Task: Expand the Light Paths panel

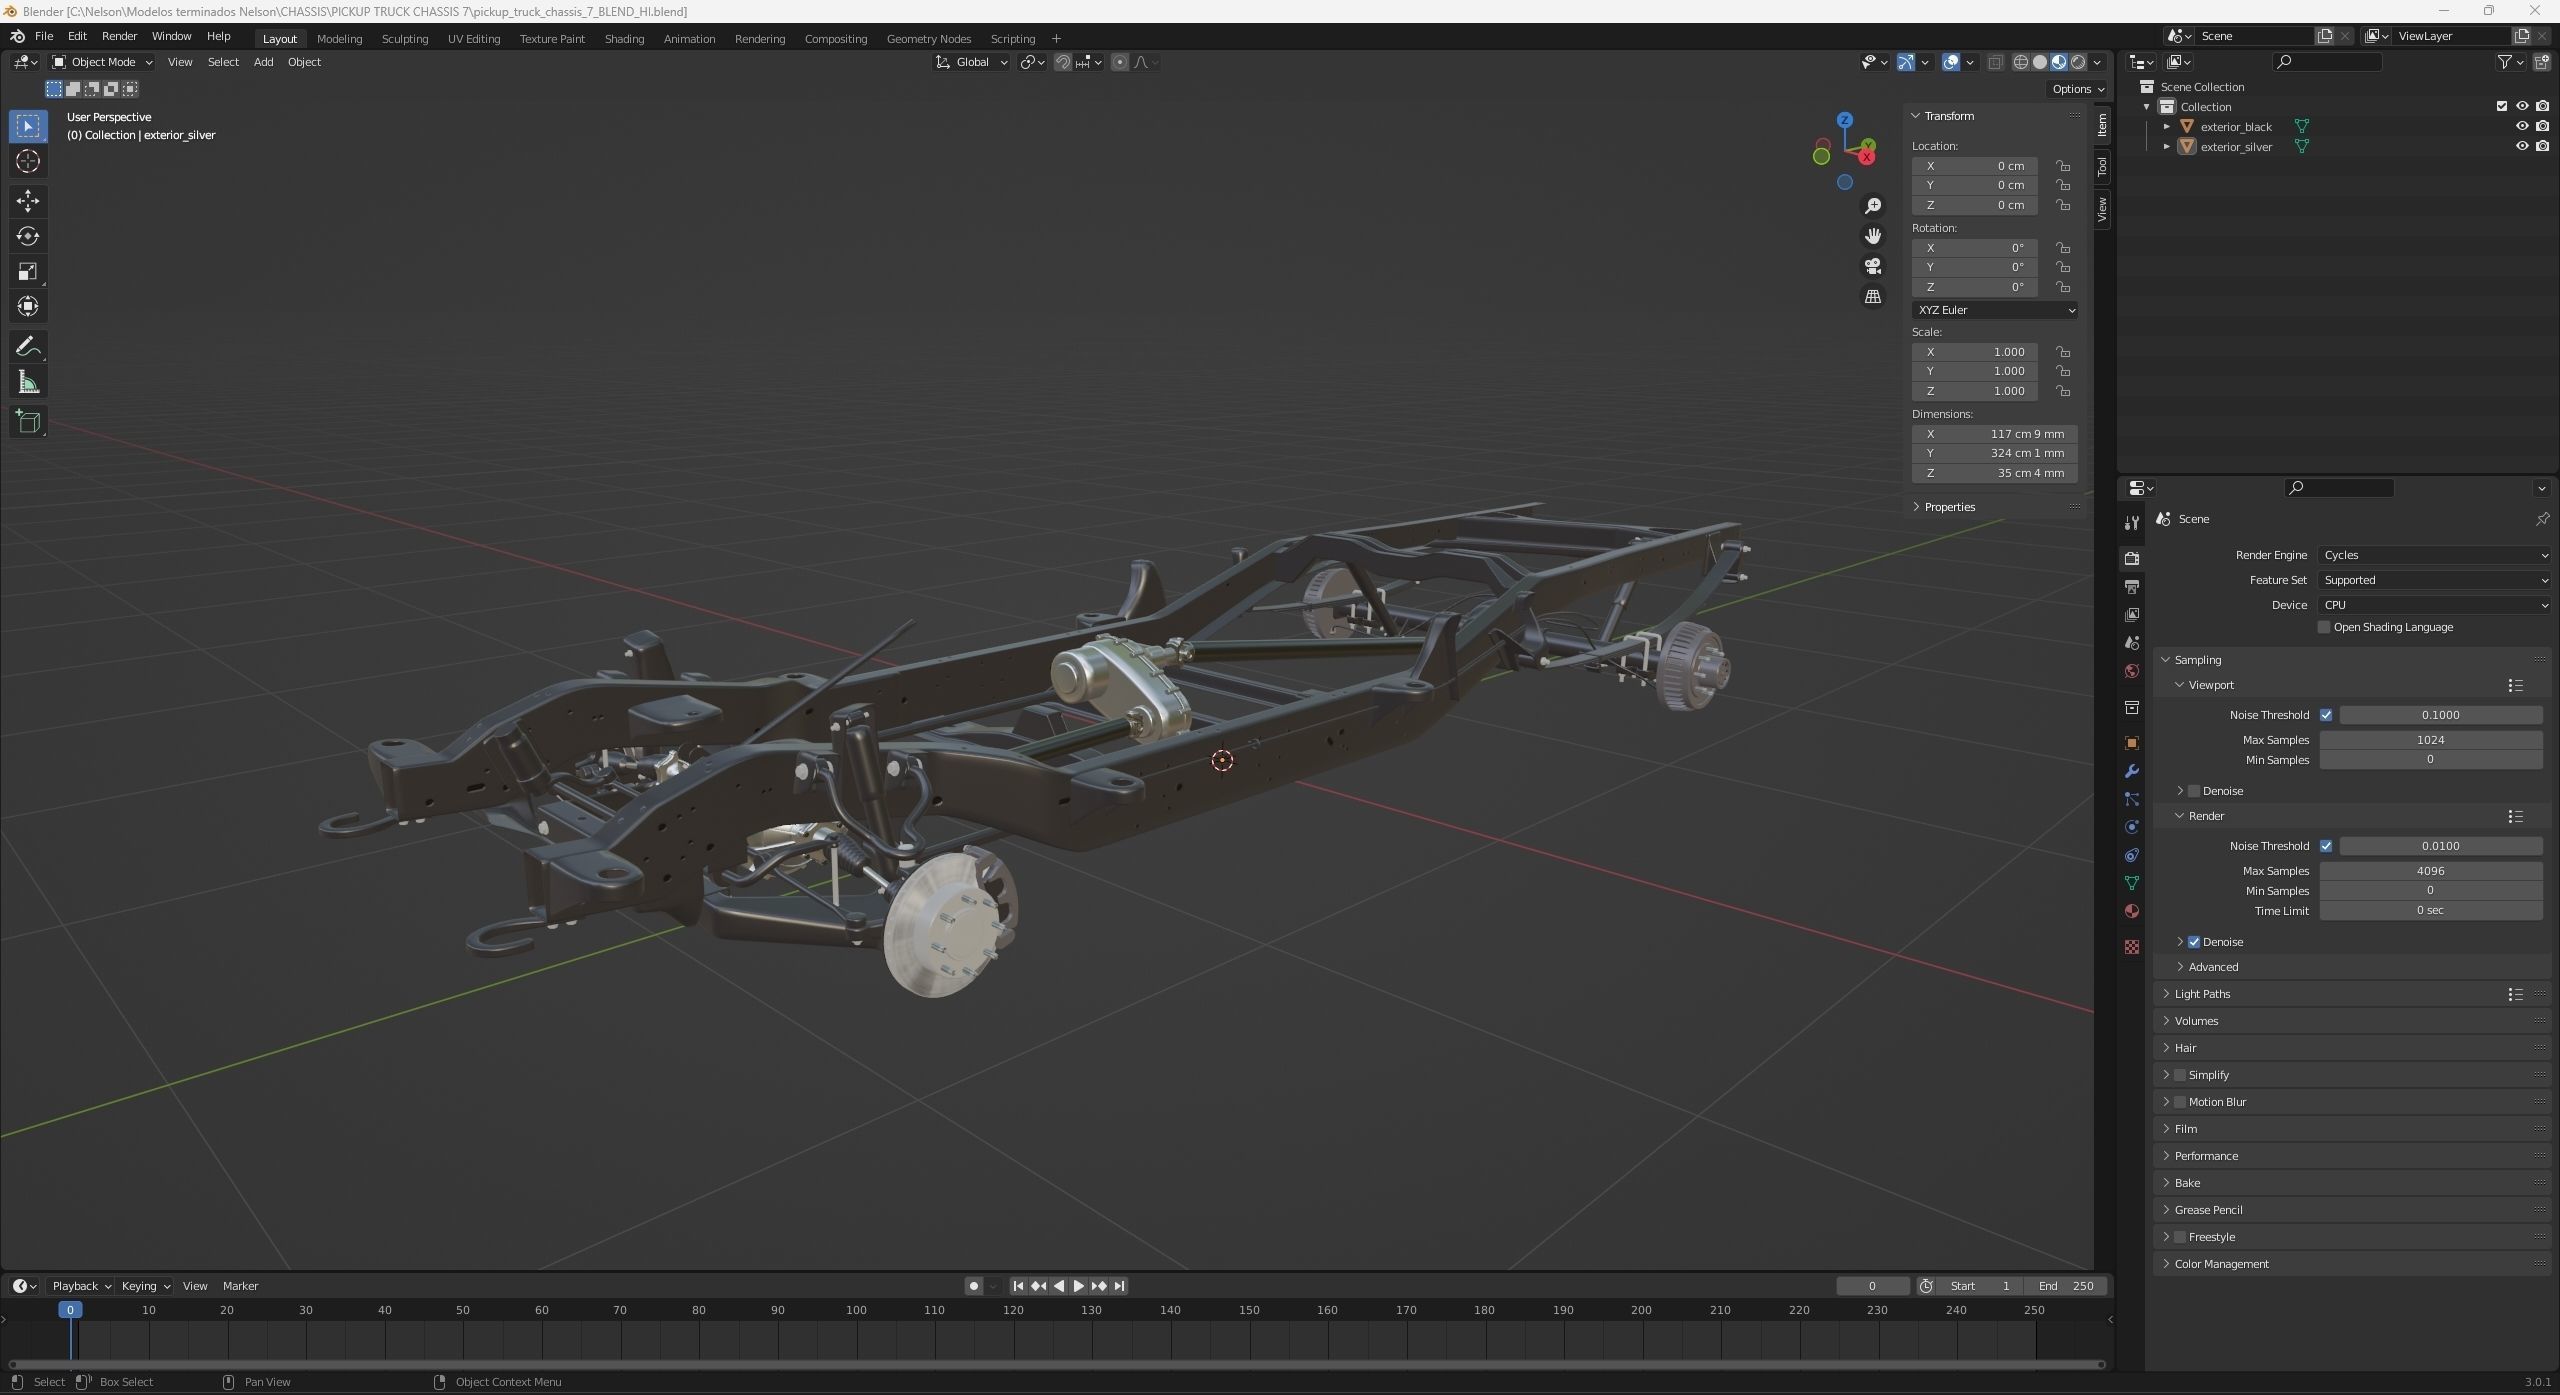Action: click(x=2202, y=994)
